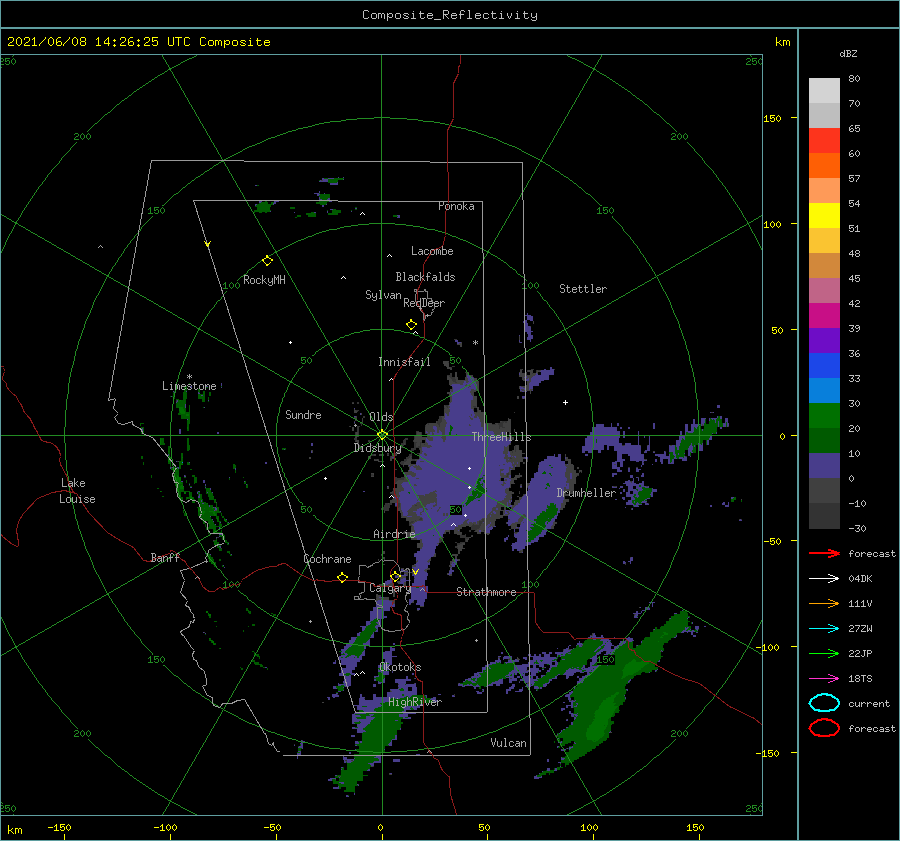The image size is (900, 841).
Task: Click the Ponoka city label
Action: [x=456, y=206]
